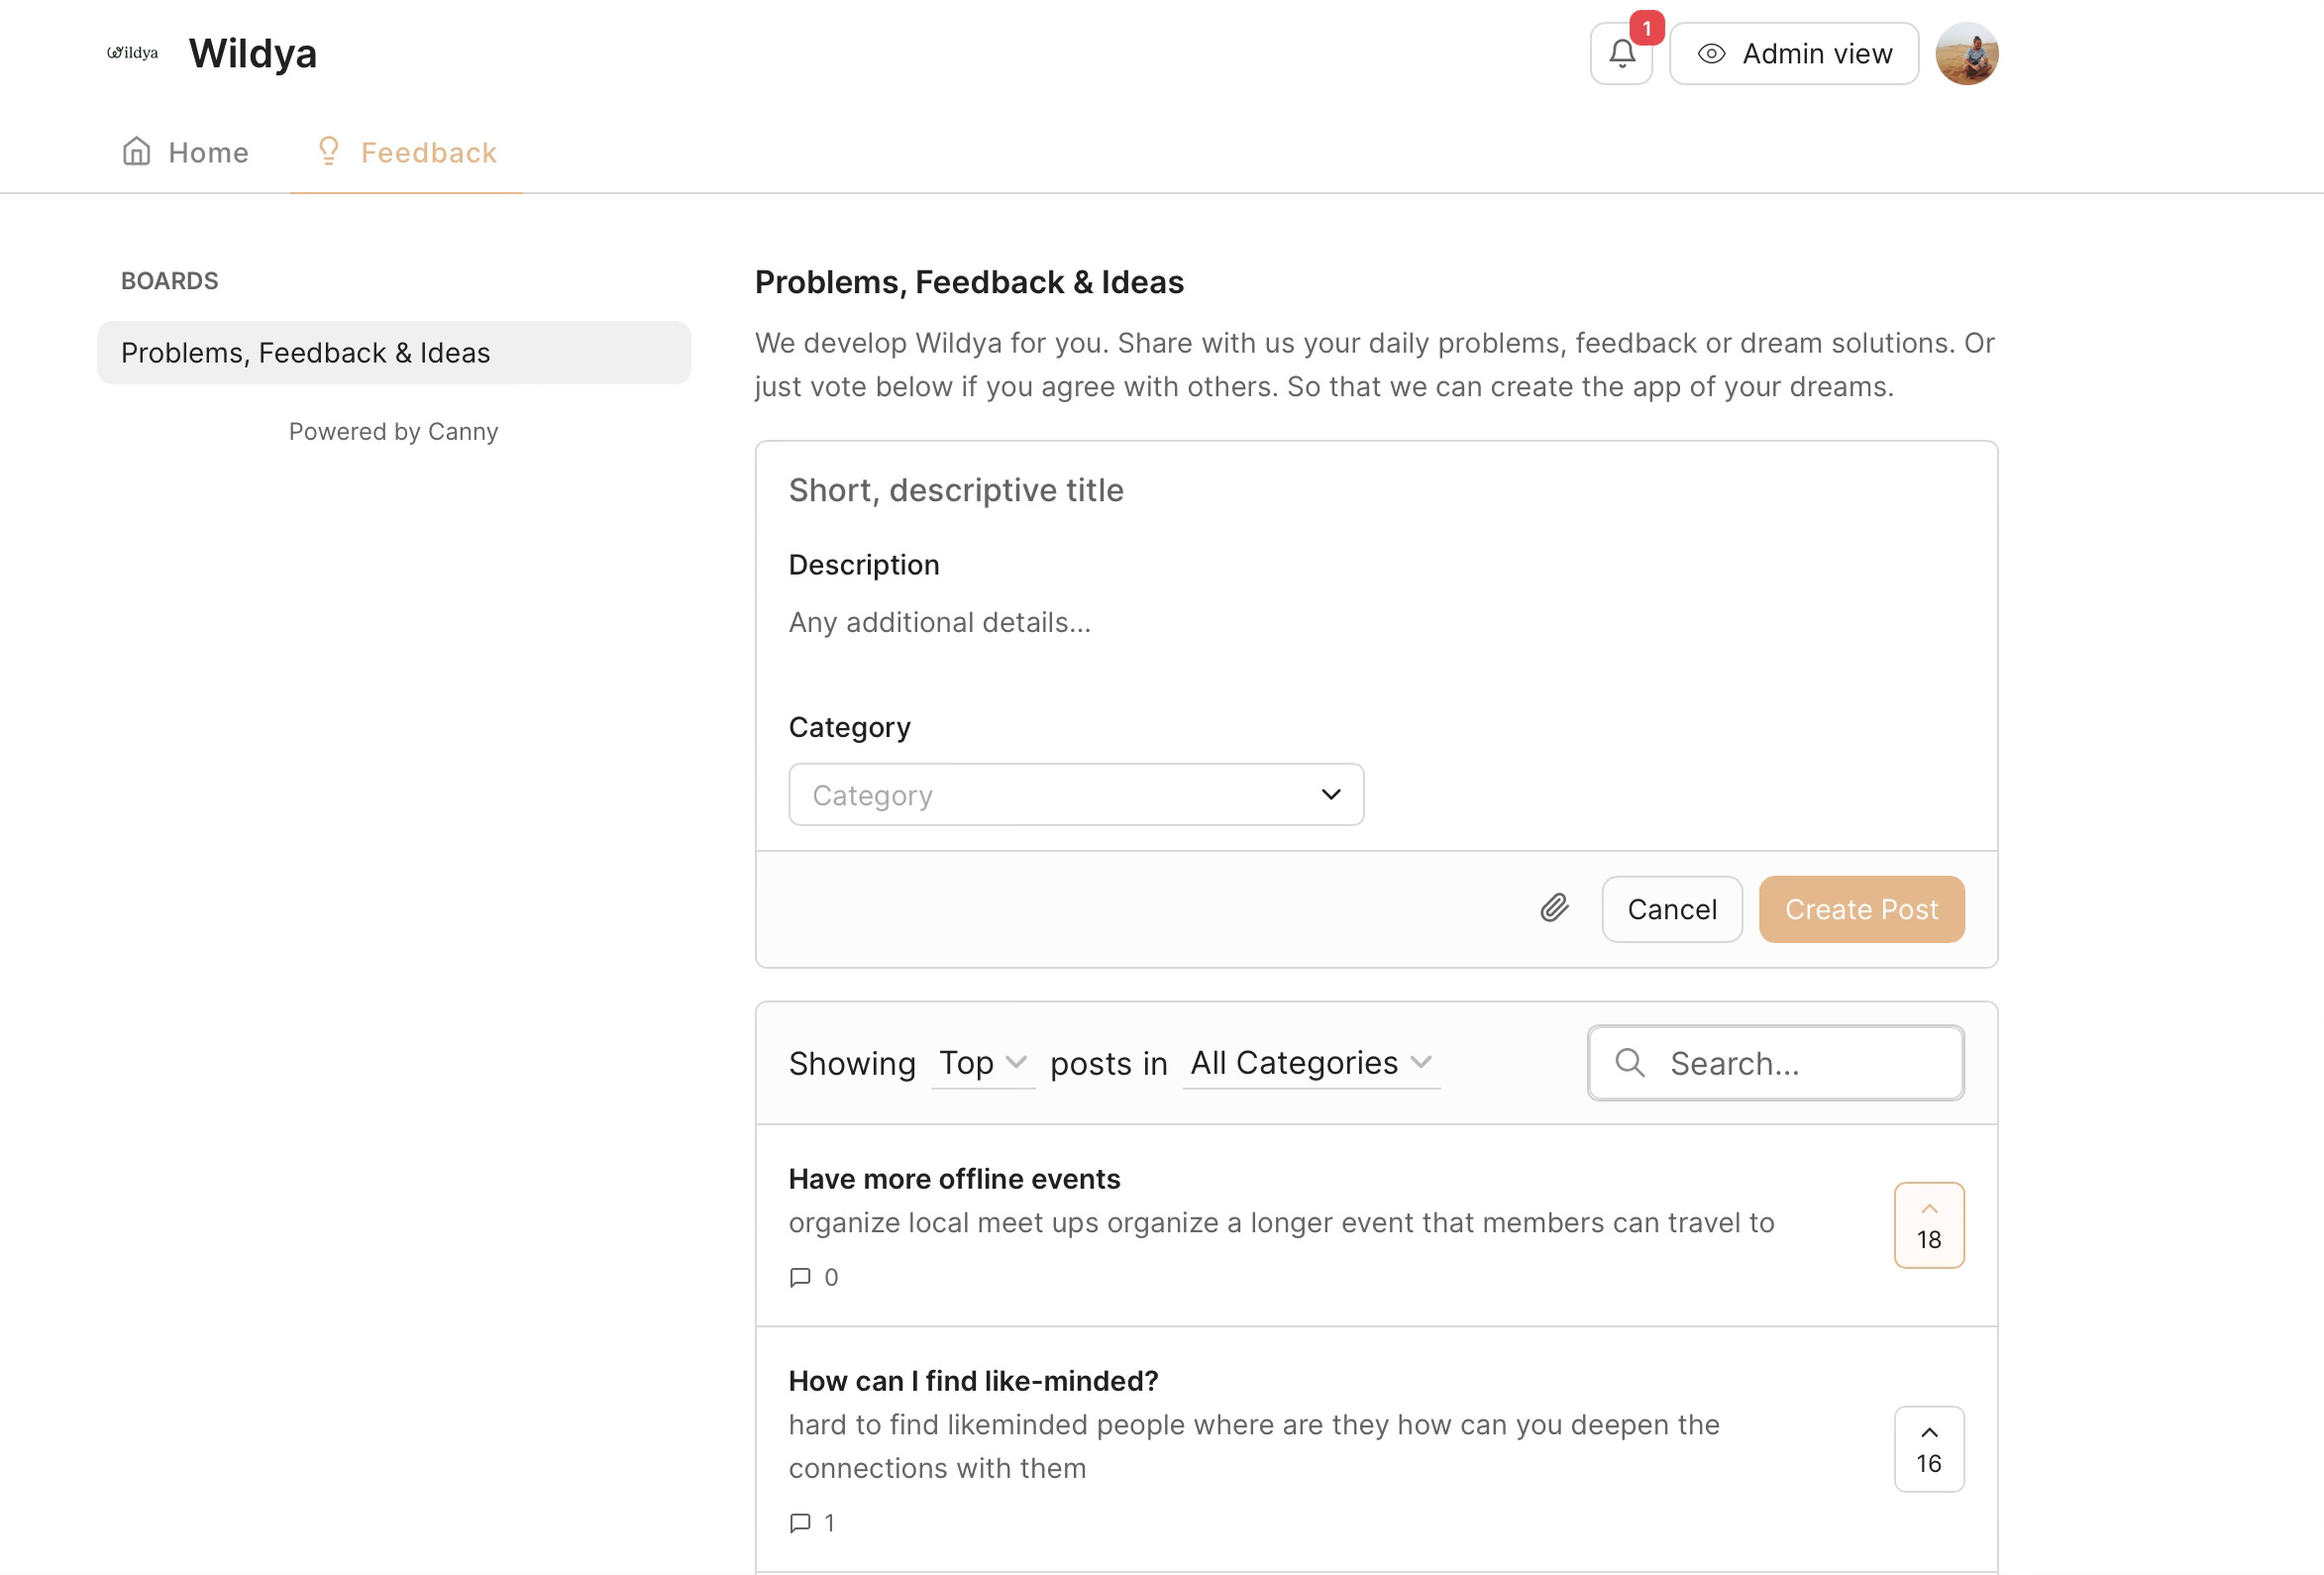Open the user avatar profile menu
2324x1575 pixels.
coord(1966,54)
